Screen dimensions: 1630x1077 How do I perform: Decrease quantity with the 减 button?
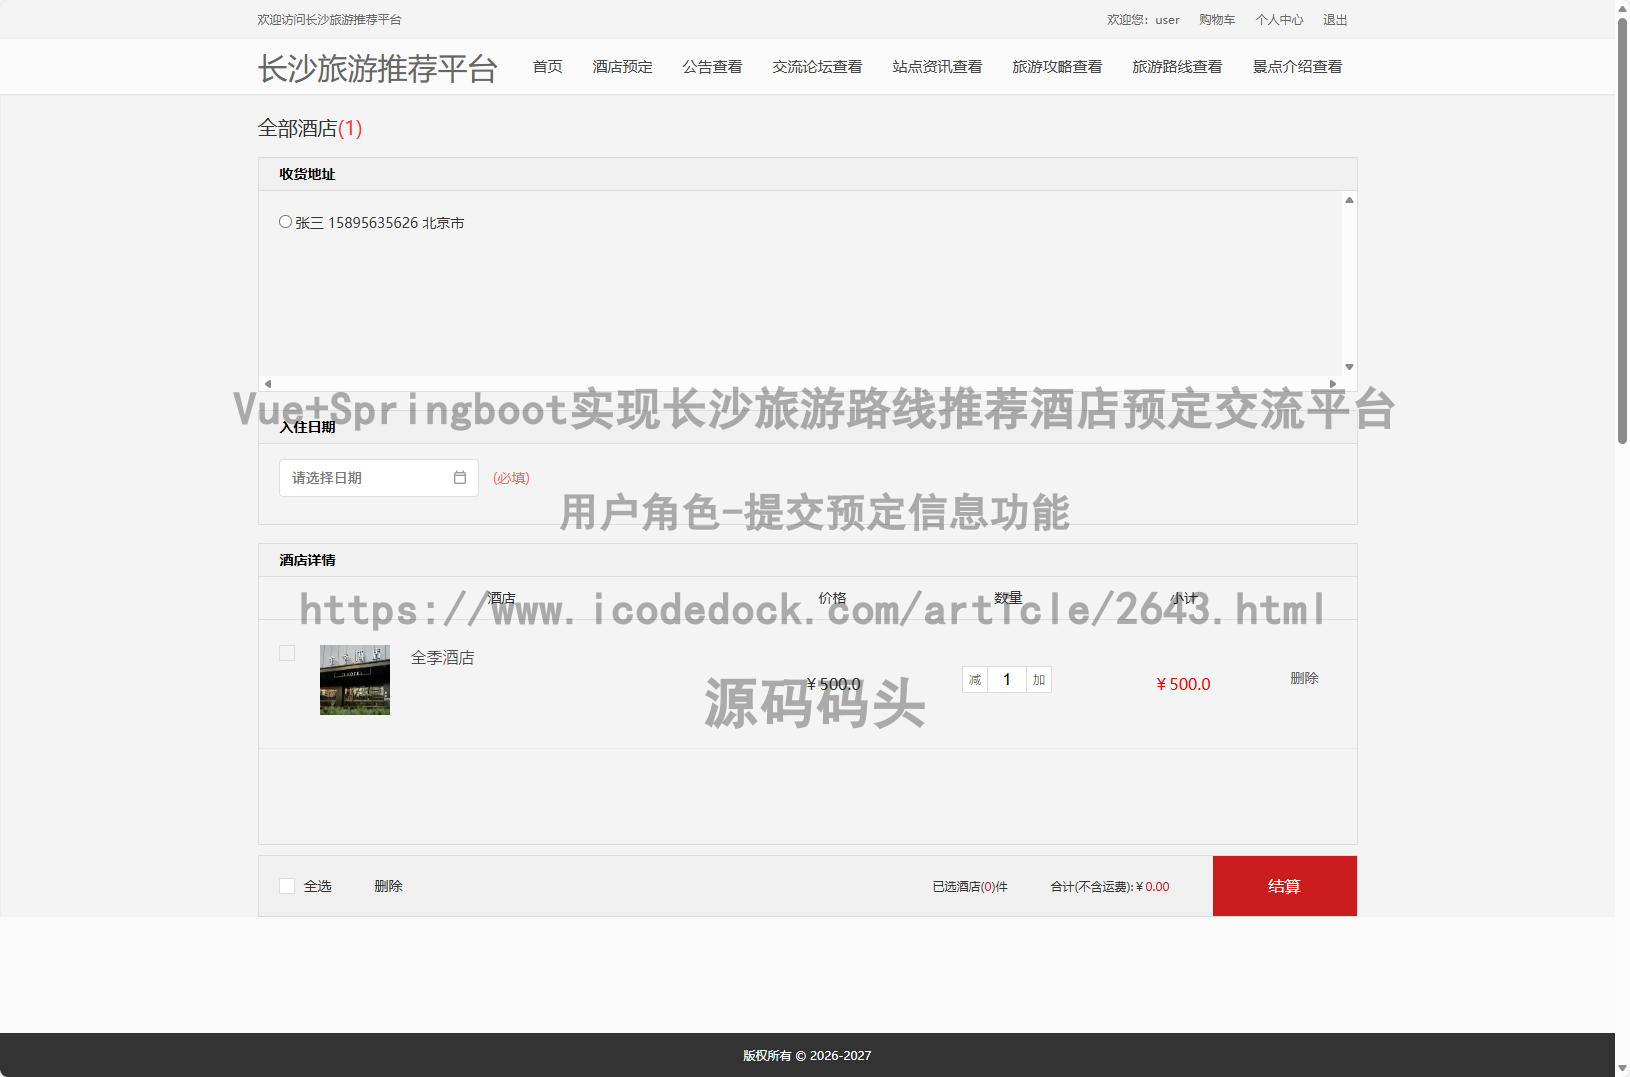[x=975, y=680]
